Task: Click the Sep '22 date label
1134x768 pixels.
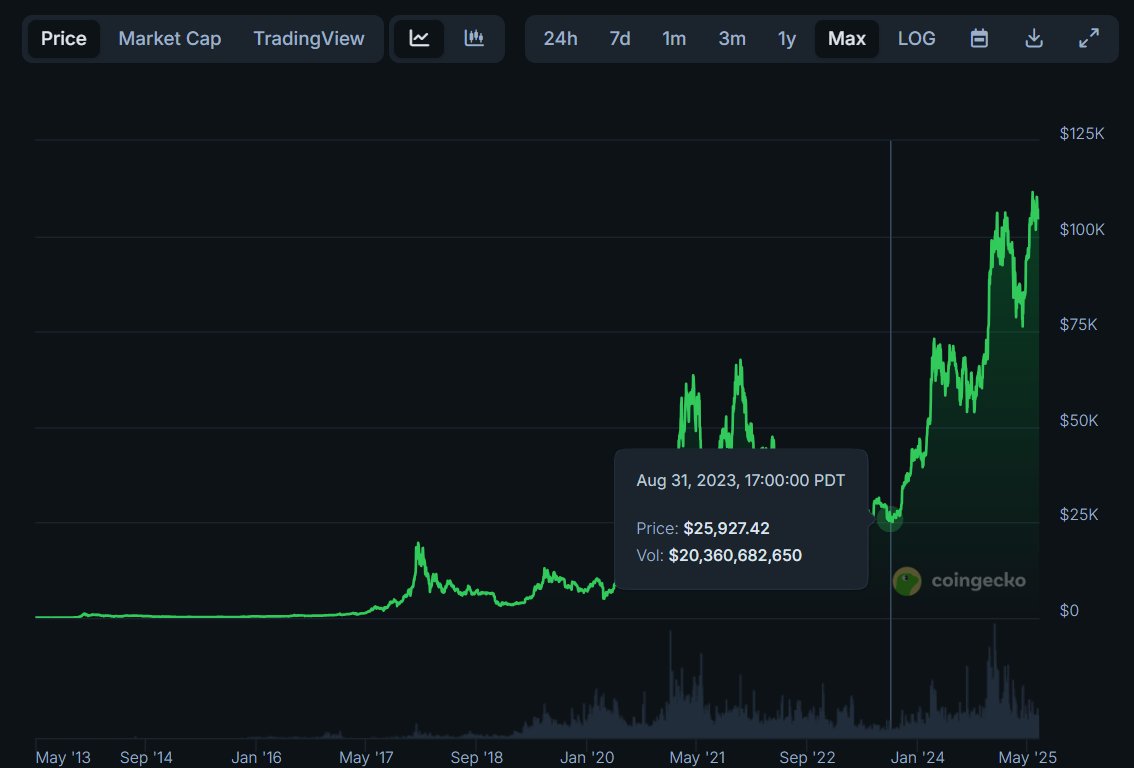Action: pos(807,757)
